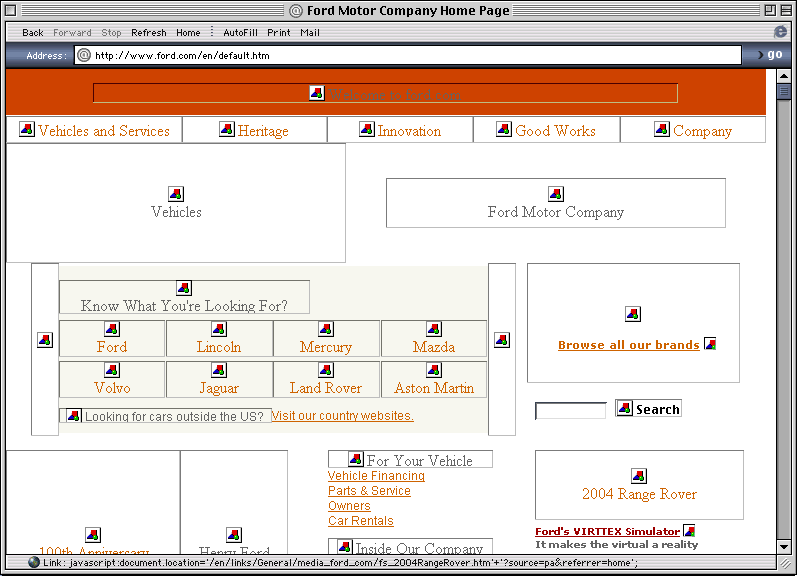Click the icon next to Ford's VIRTTEX Simulator
The height and width of the screenshot is (576, 797).
coord(689,531)
